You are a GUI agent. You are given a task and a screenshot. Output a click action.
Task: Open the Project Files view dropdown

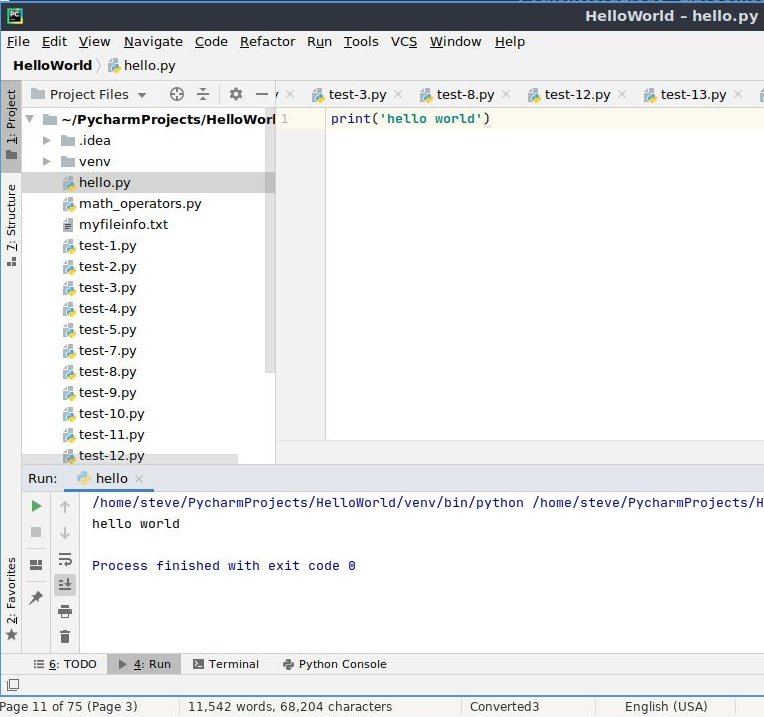142,94
